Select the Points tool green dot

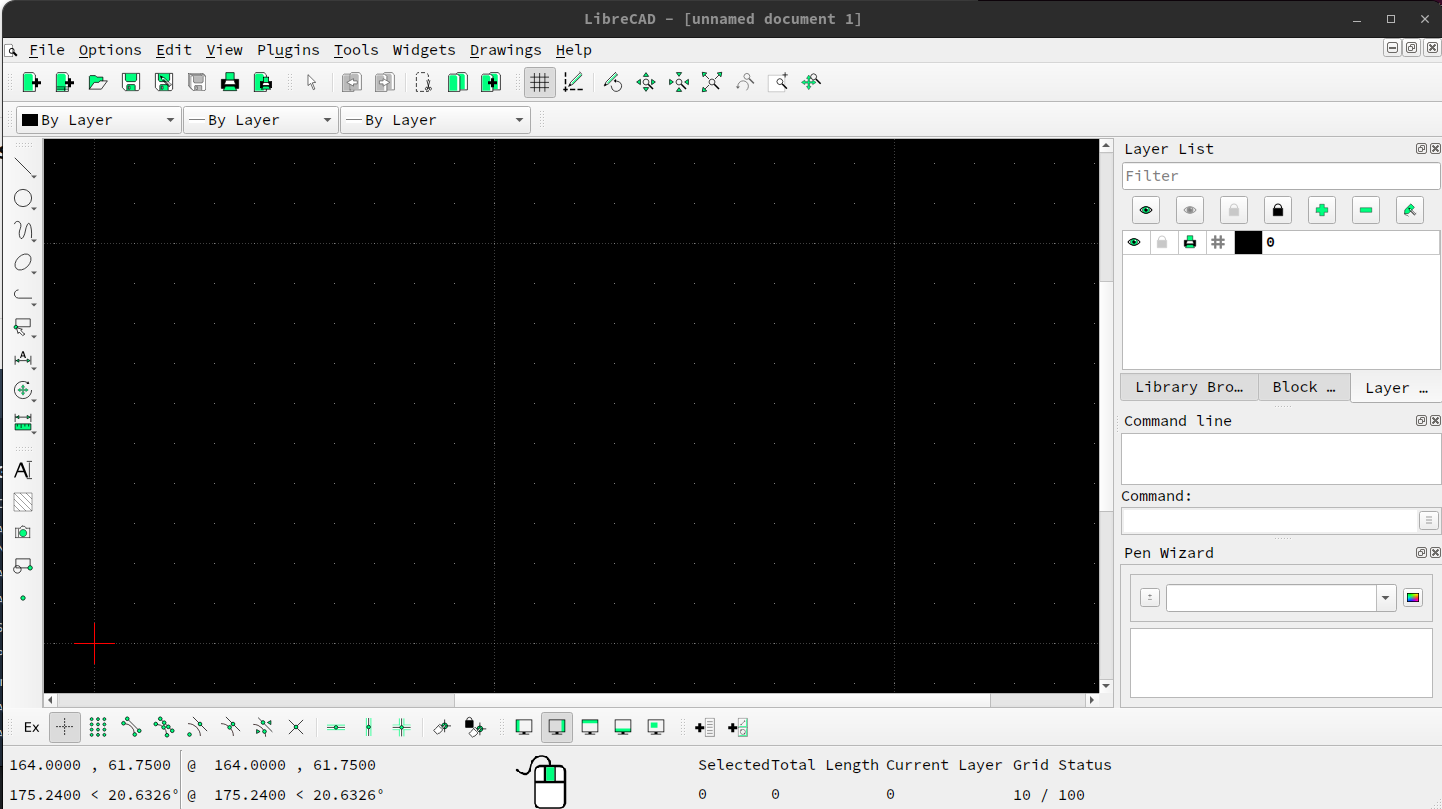point(23,598)
